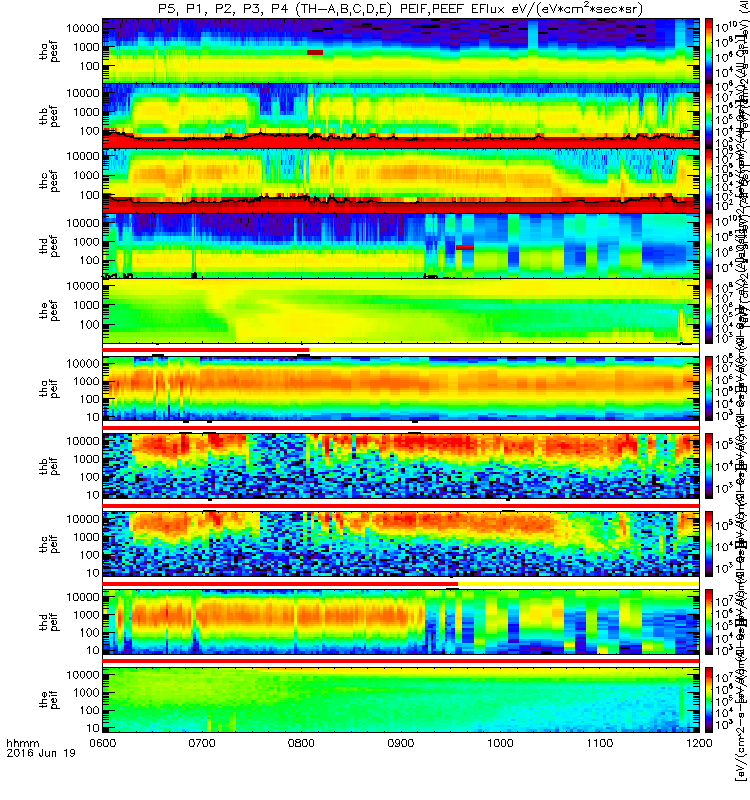
Task: Select the 'tha peef' panel label
Action: pyautogui.click(x=49, y=52)
